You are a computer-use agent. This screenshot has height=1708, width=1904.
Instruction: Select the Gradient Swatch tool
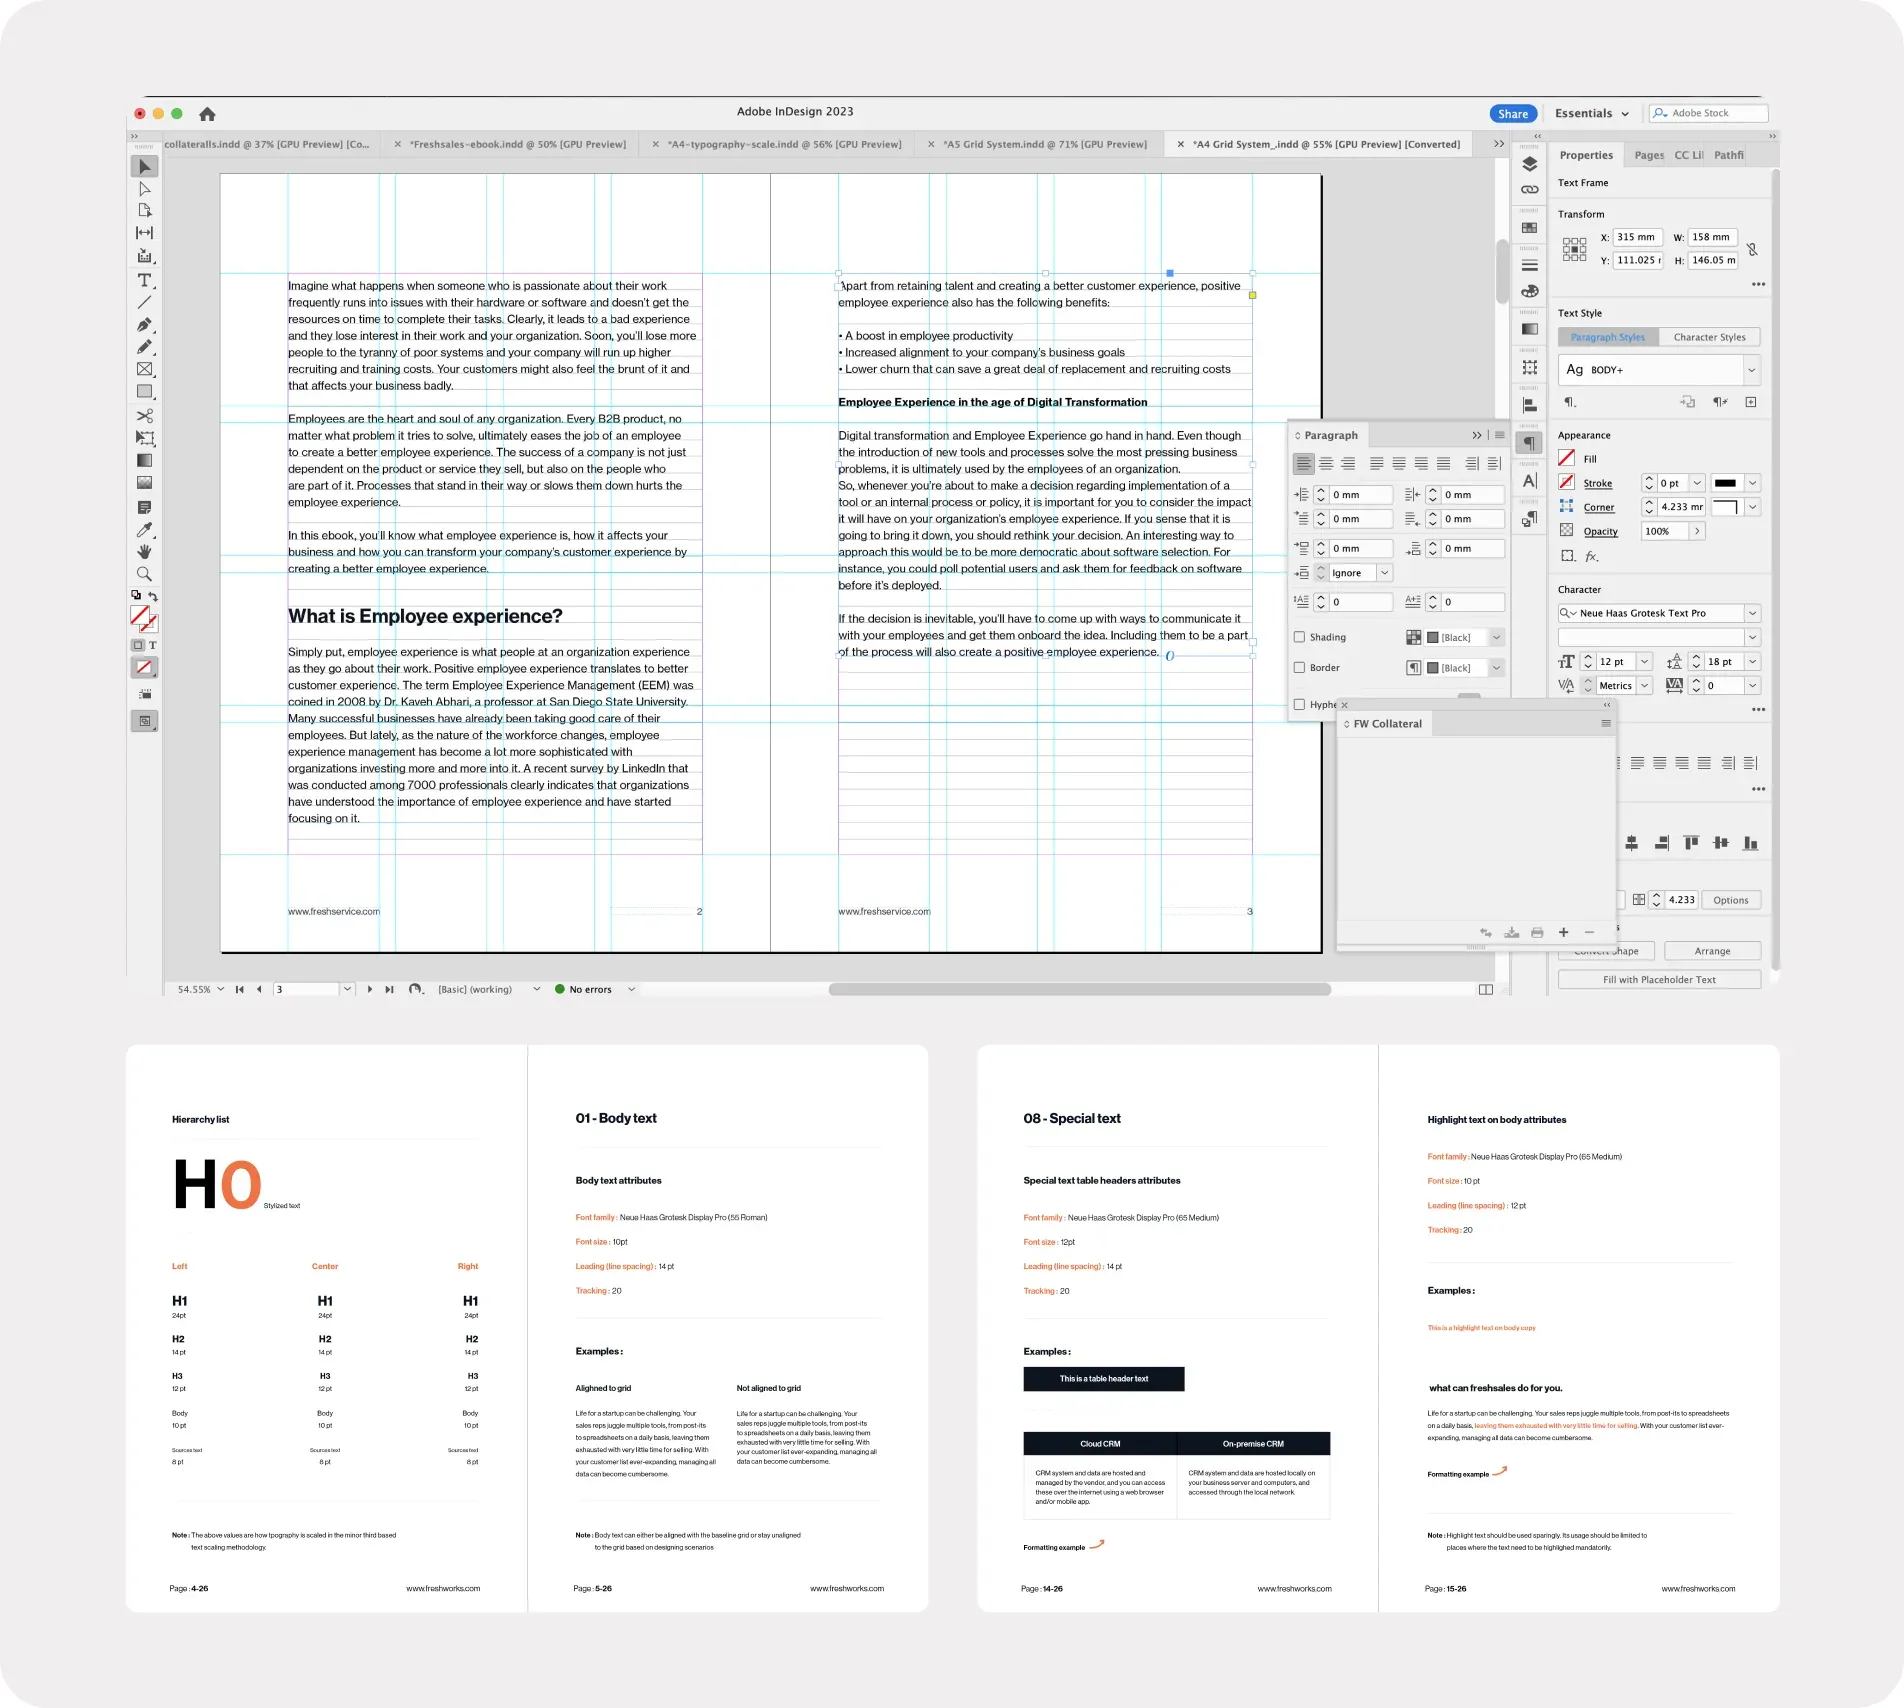point(144,460)
